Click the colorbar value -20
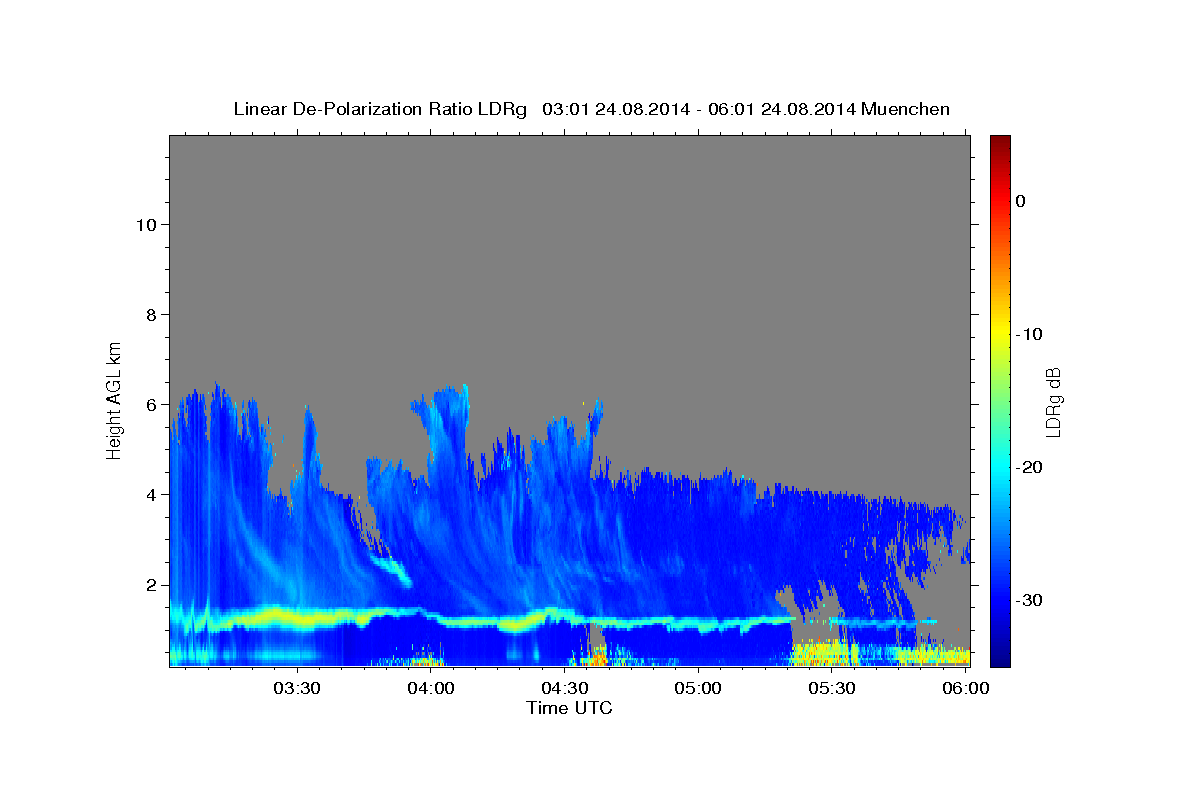Viewport: 1200px width, 800px height. (1030, 467)
